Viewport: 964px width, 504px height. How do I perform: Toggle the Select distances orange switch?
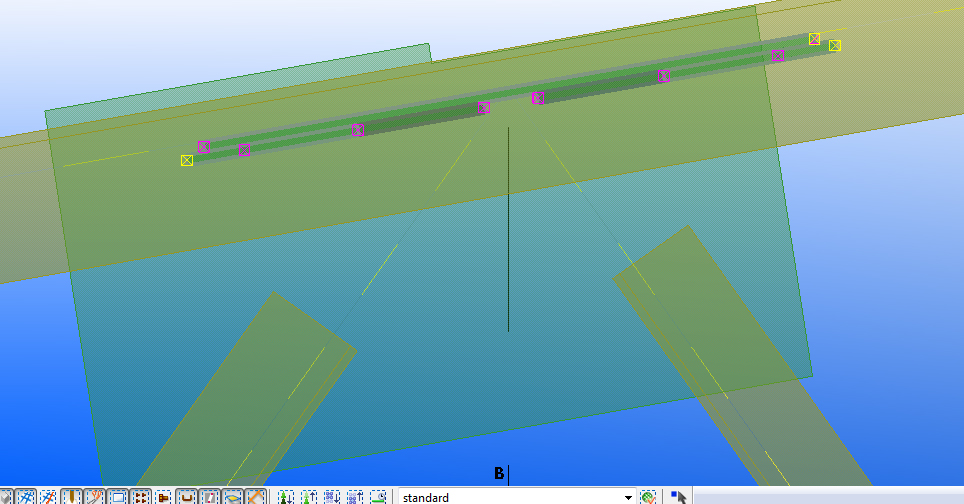pyautogui.click(x=256, y=497)
